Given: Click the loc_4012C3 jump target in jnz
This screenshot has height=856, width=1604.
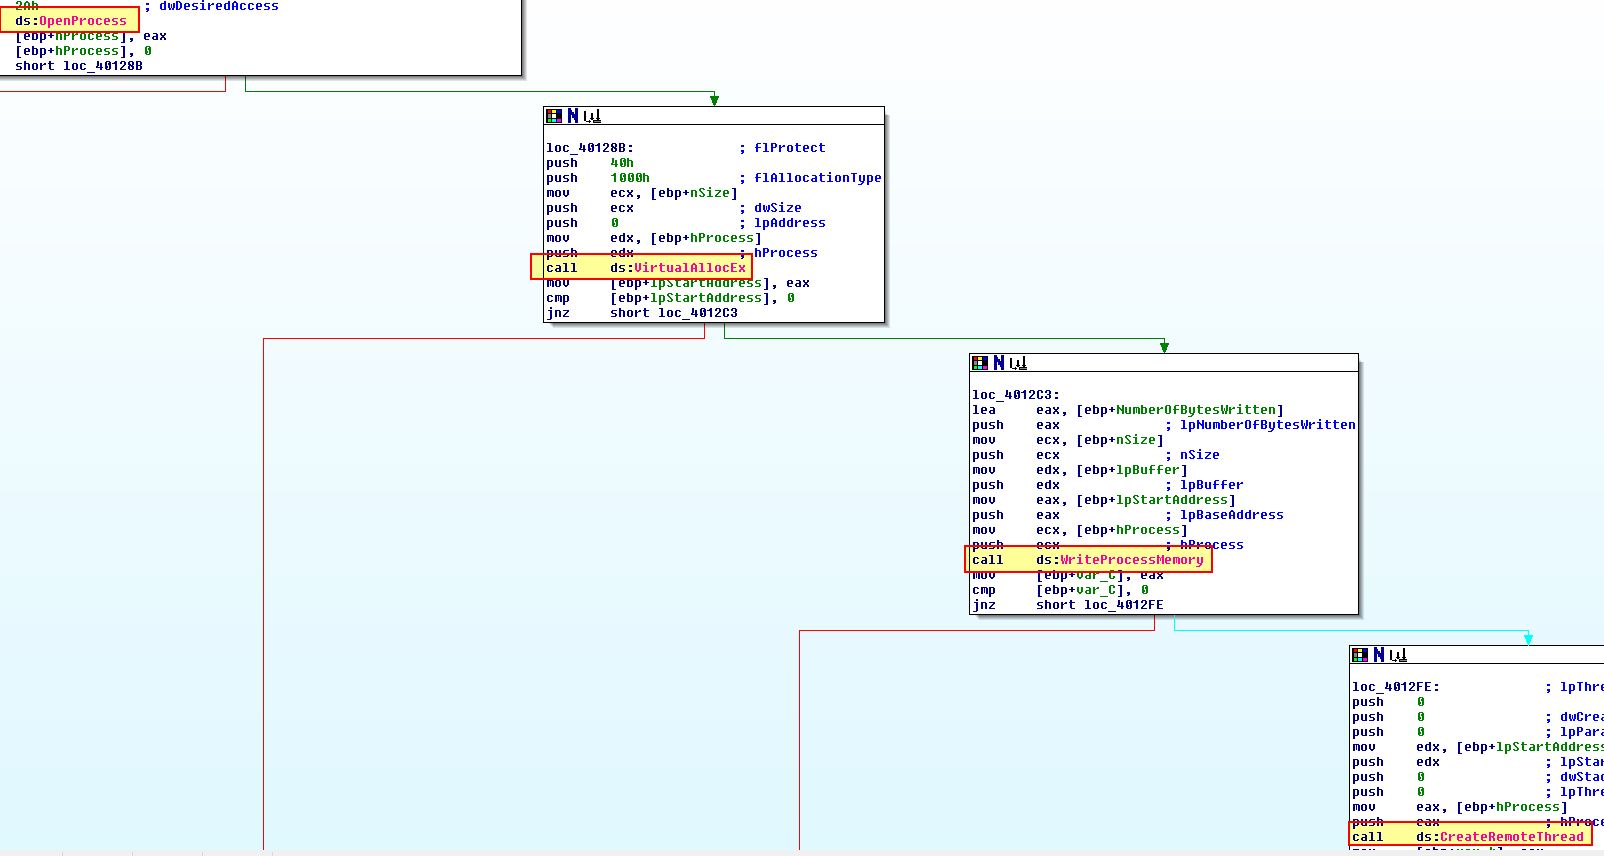Looking at the screenshot, I should (697, 313).
